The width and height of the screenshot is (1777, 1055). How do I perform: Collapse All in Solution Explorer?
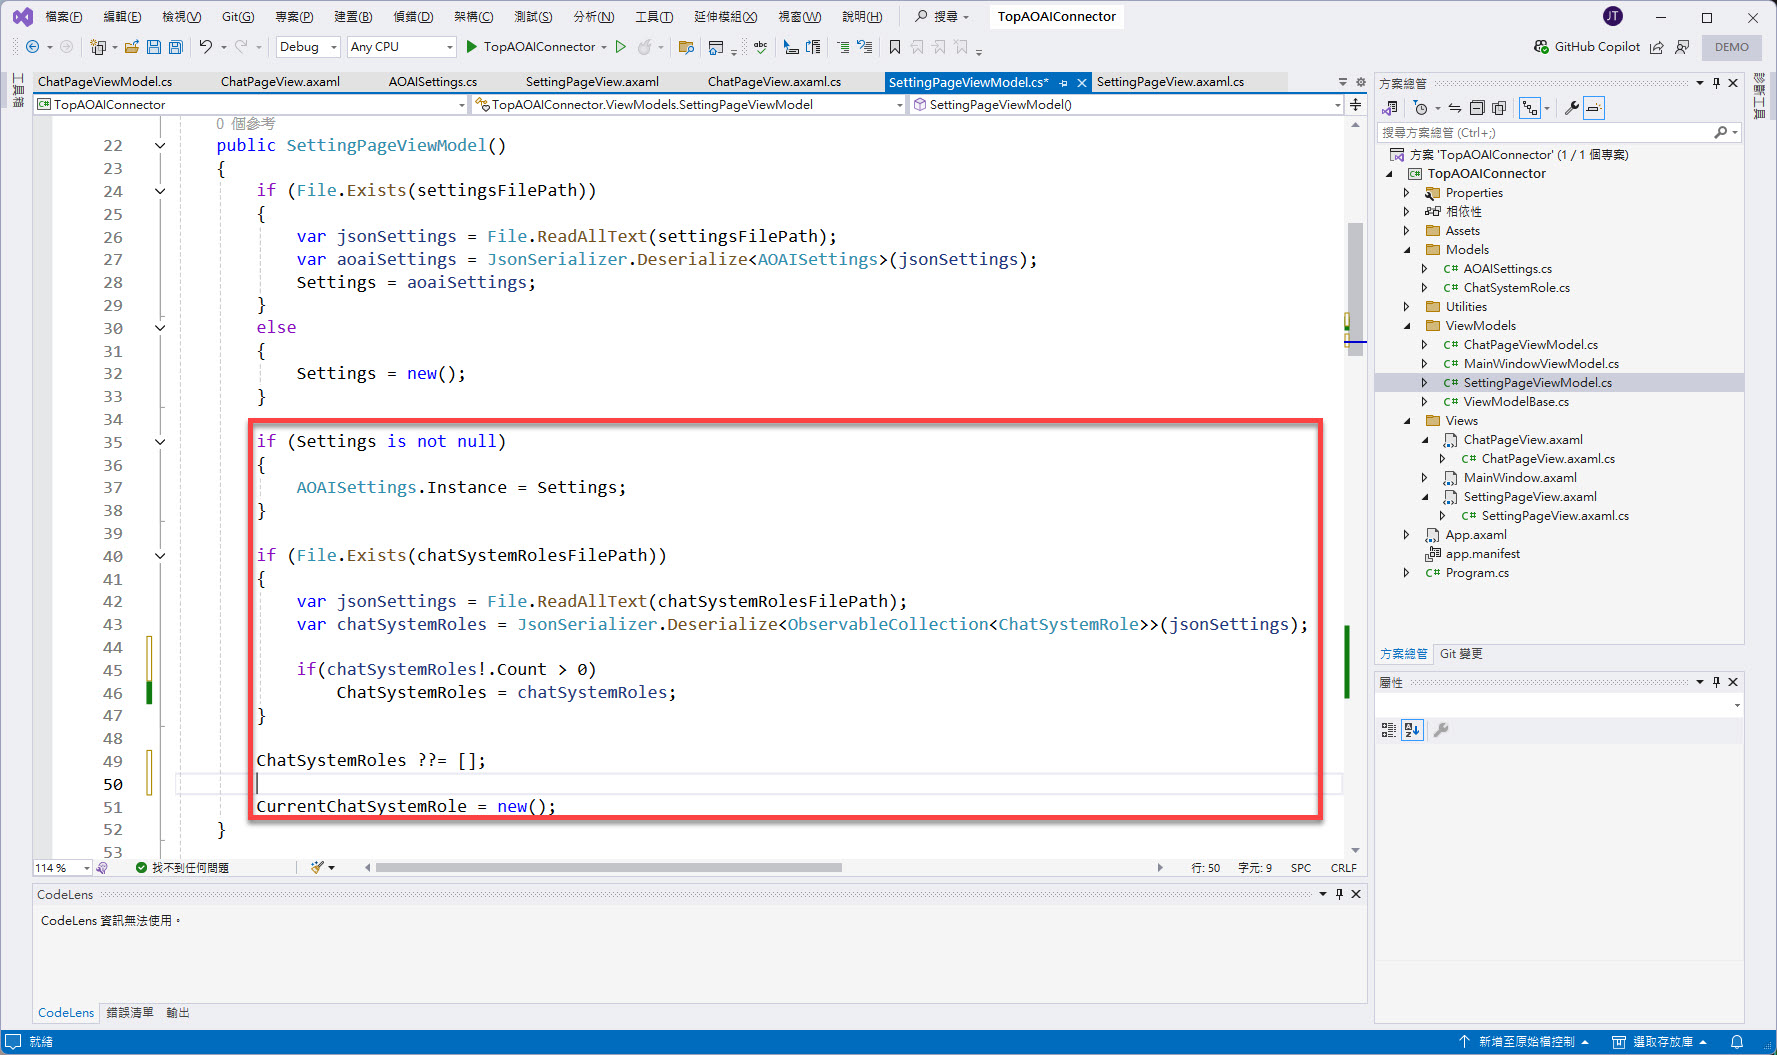pos(1477,108)
